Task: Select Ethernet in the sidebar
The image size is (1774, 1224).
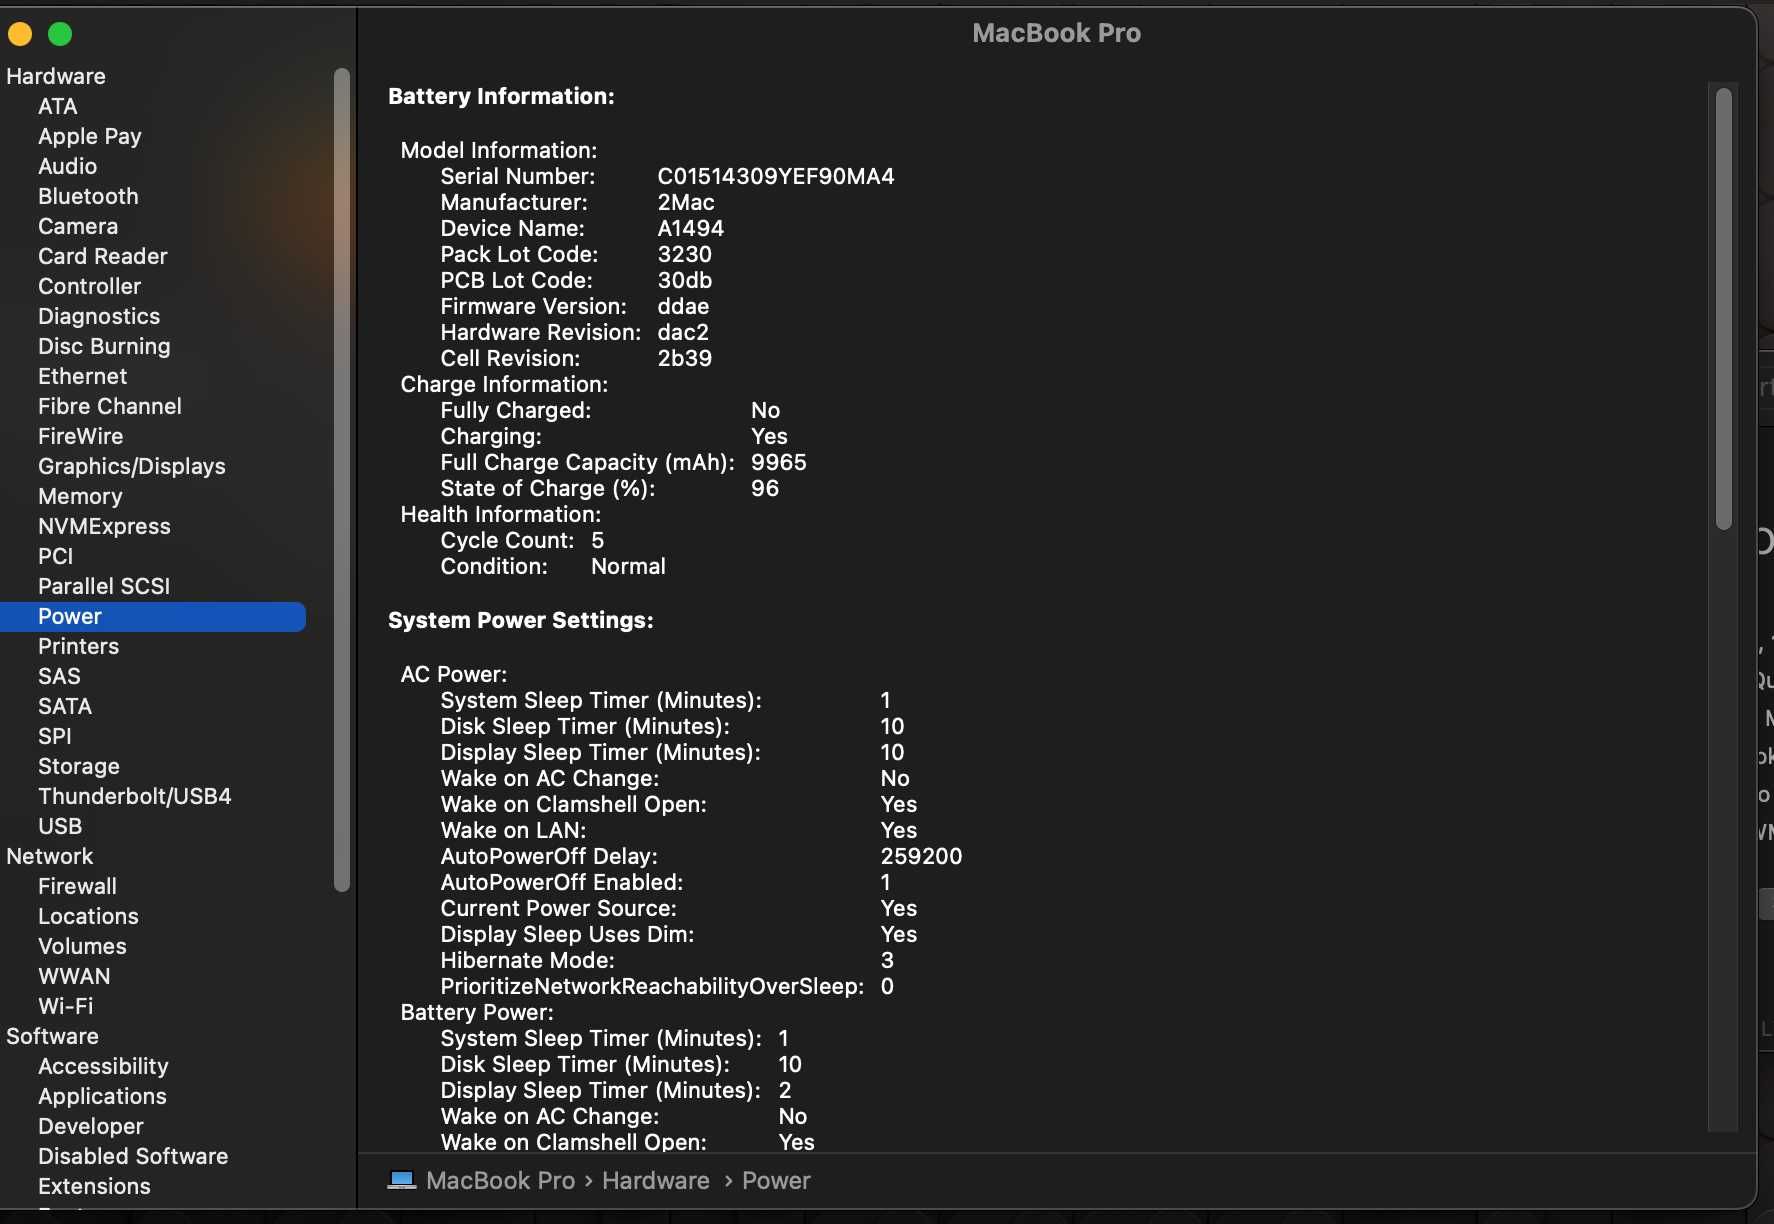Action: pyautogui.click(x=83, y=376)
